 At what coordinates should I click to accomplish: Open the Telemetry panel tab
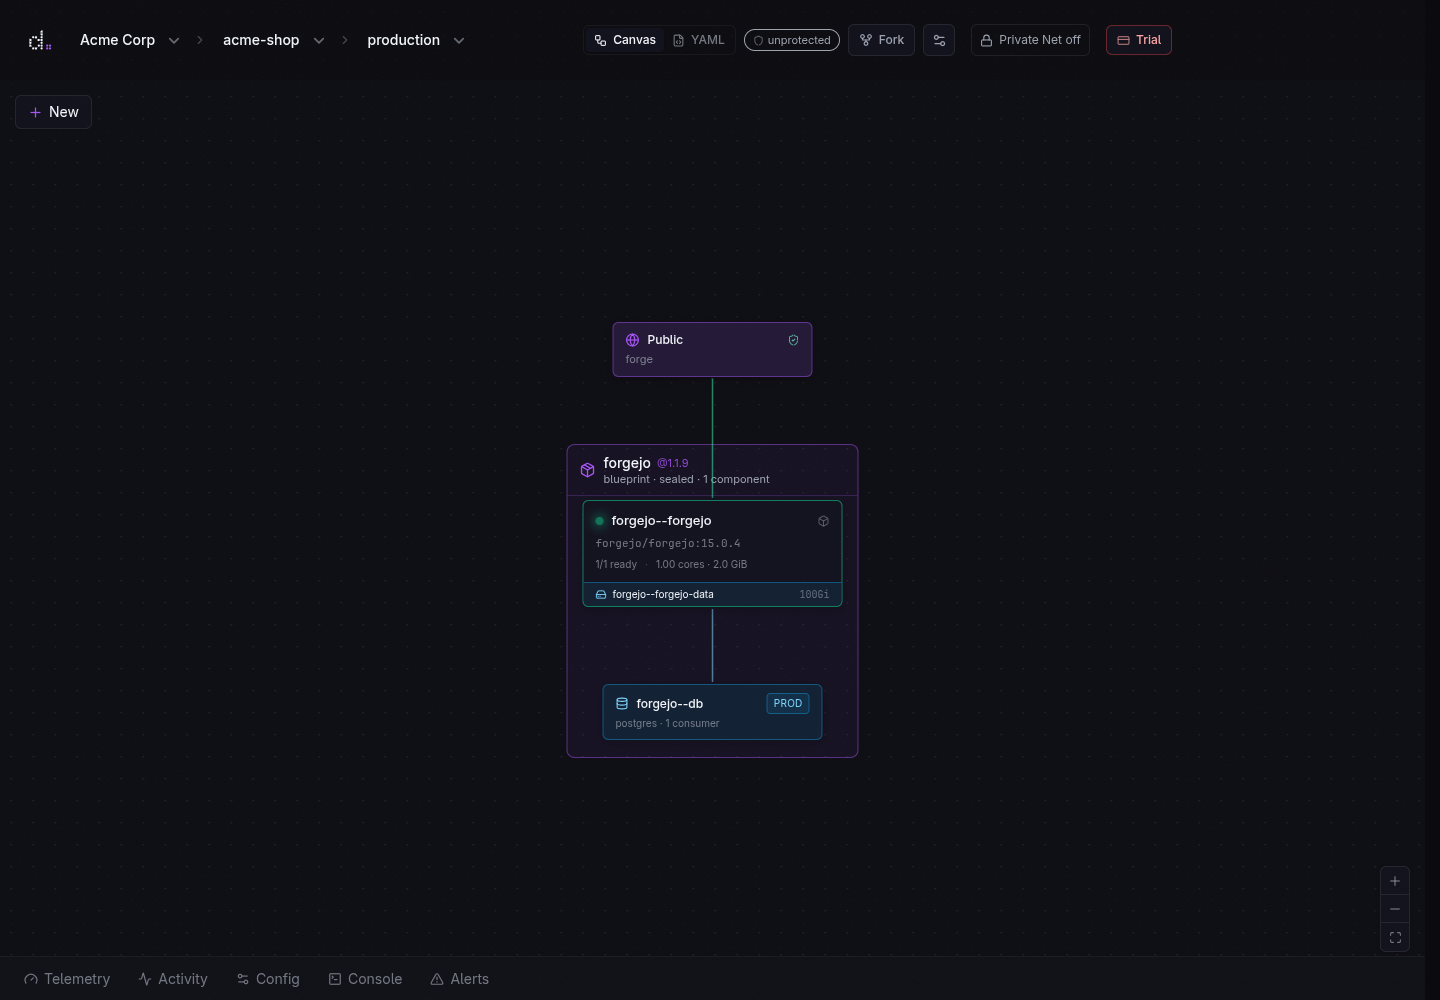pos(67,979)
